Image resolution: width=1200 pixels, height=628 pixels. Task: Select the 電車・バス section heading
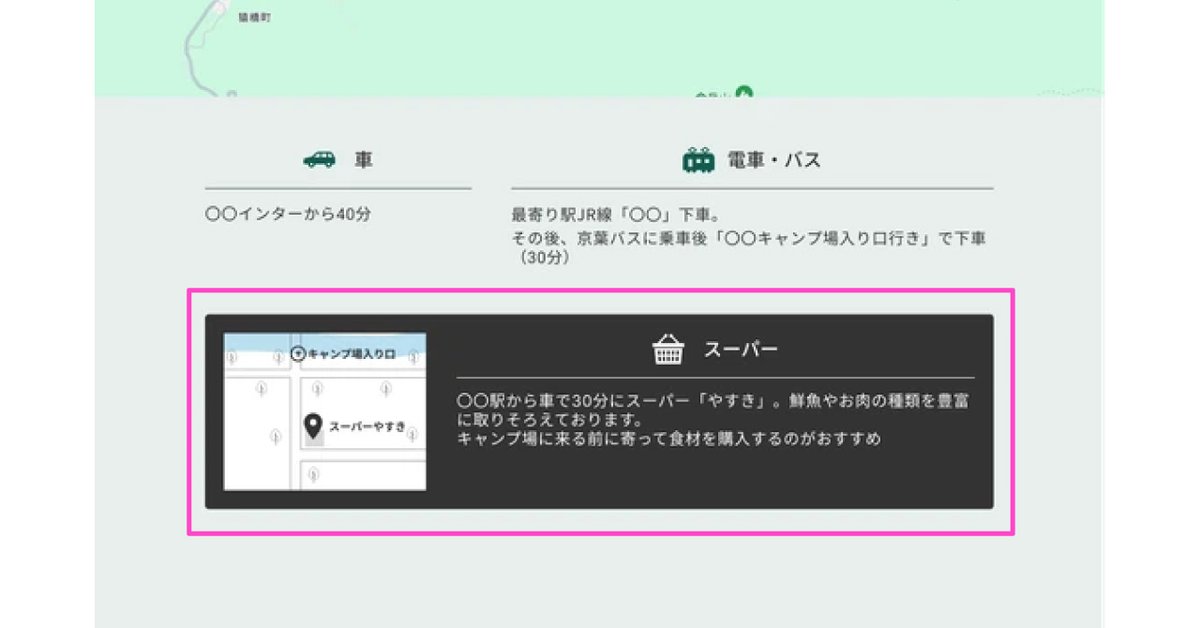point(774,160)
